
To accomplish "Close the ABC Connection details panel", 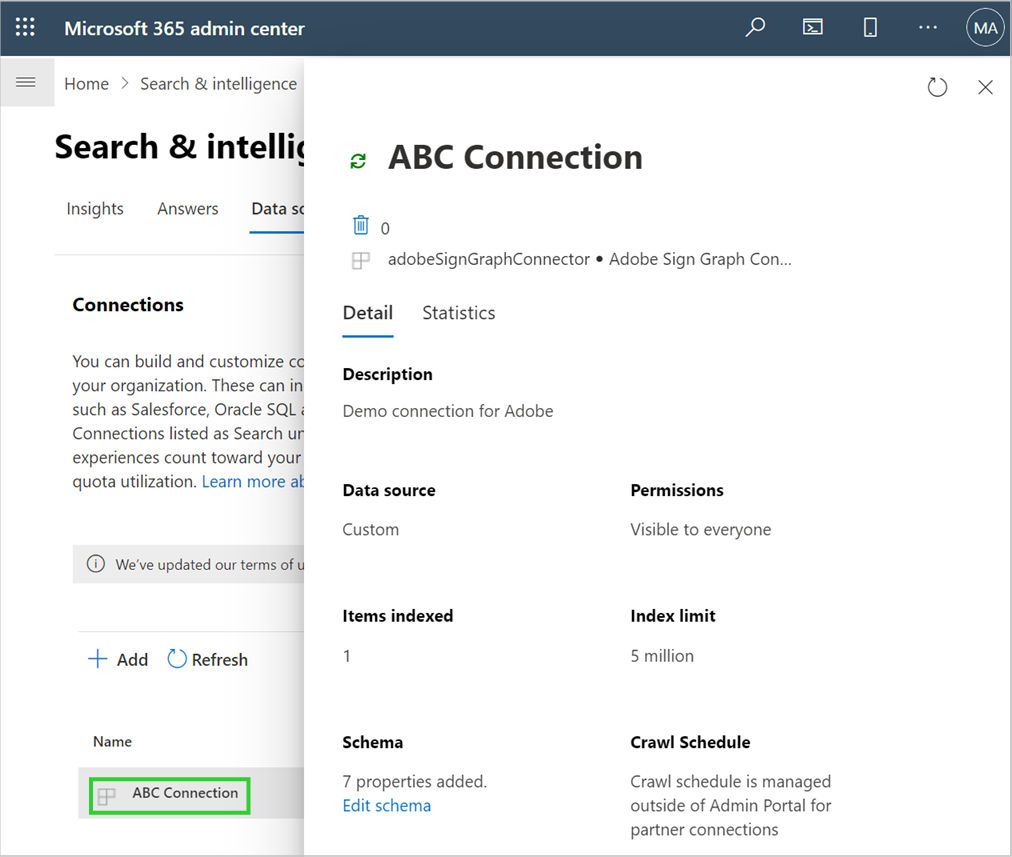I will 985,87.
